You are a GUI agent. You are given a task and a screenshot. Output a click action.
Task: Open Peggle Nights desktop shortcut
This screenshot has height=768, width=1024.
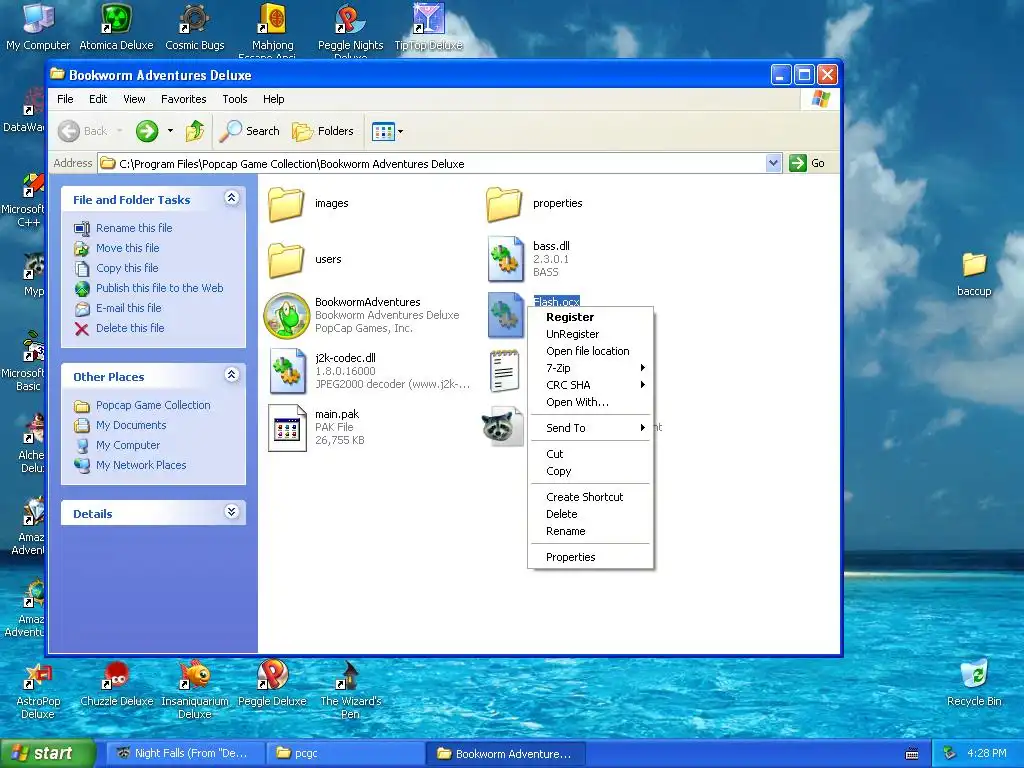tap(351, 29)
